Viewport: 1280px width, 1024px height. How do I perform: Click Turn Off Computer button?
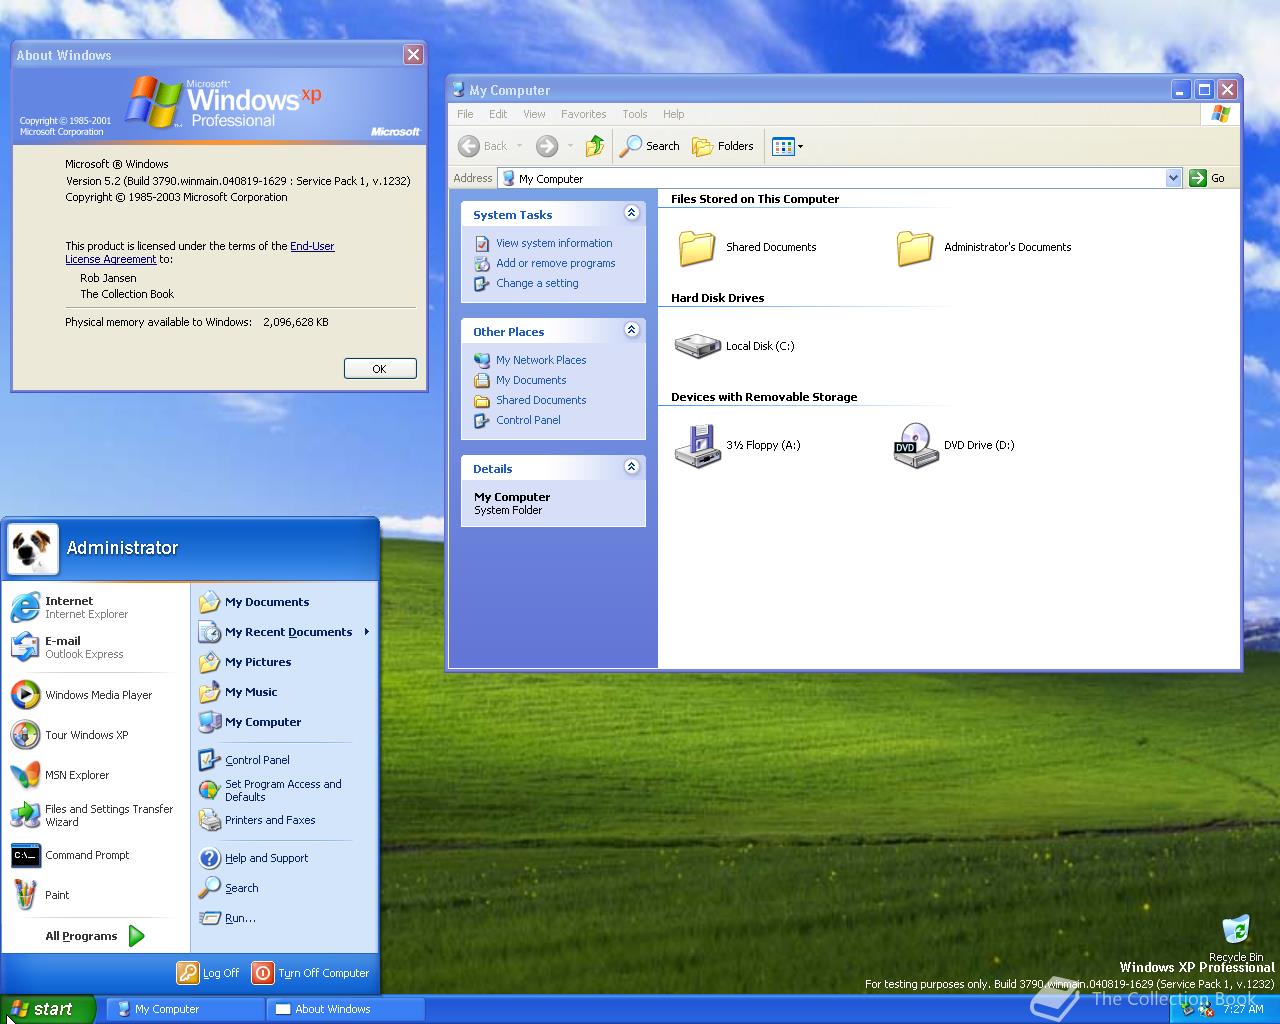click(x=310, y=973)
